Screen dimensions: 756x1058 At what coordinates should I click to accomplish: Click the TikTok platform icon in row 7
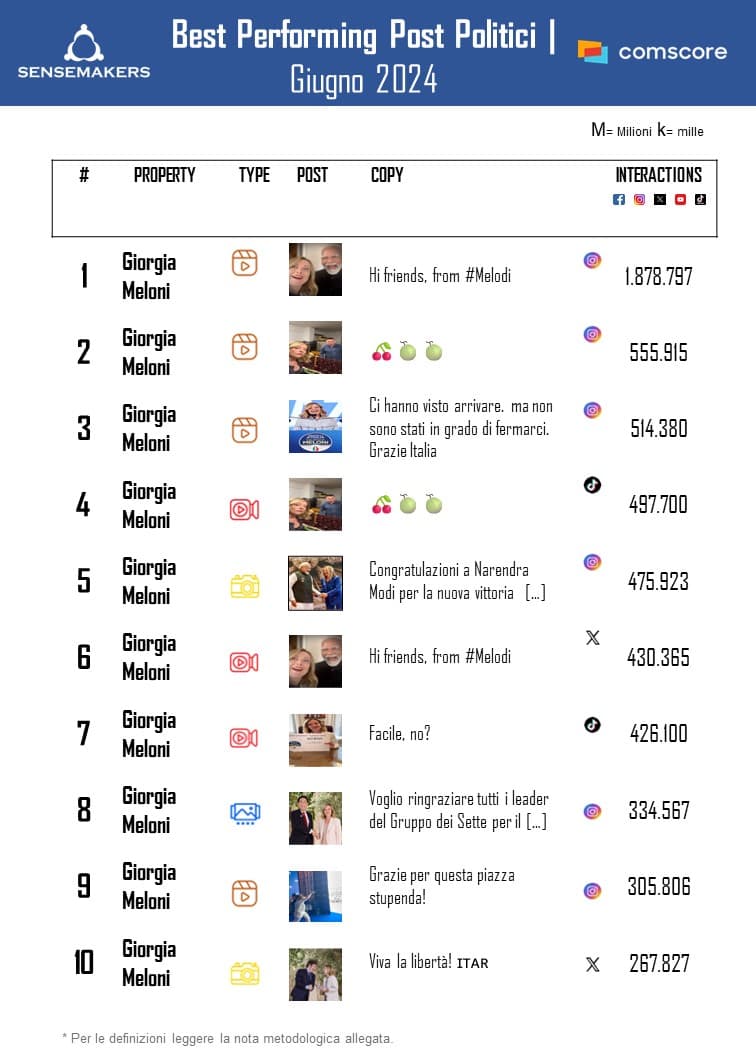tap(592, 725)
